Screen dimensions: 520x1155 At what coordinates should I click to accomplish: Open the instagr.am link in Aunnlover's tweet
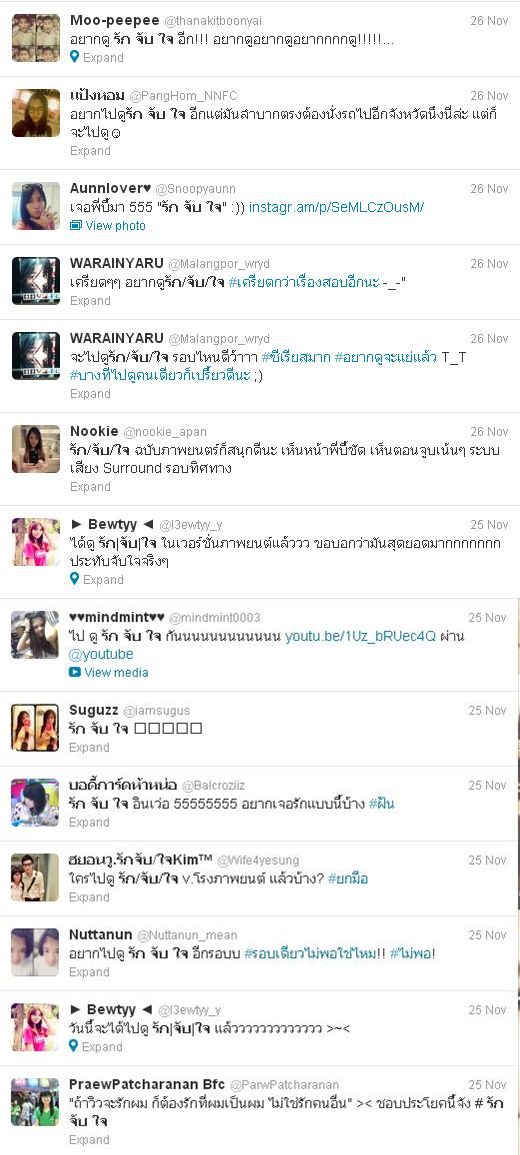click(x=336, y=208)
